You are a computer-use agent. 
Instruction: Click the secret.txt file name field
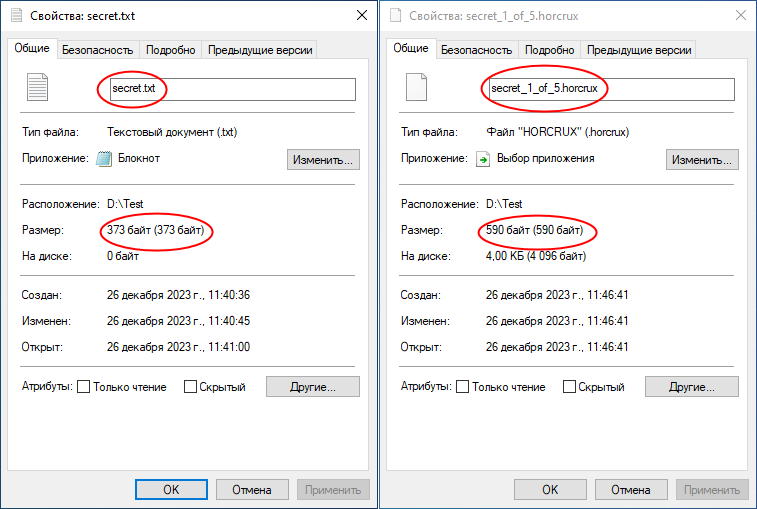coord(233,89)
